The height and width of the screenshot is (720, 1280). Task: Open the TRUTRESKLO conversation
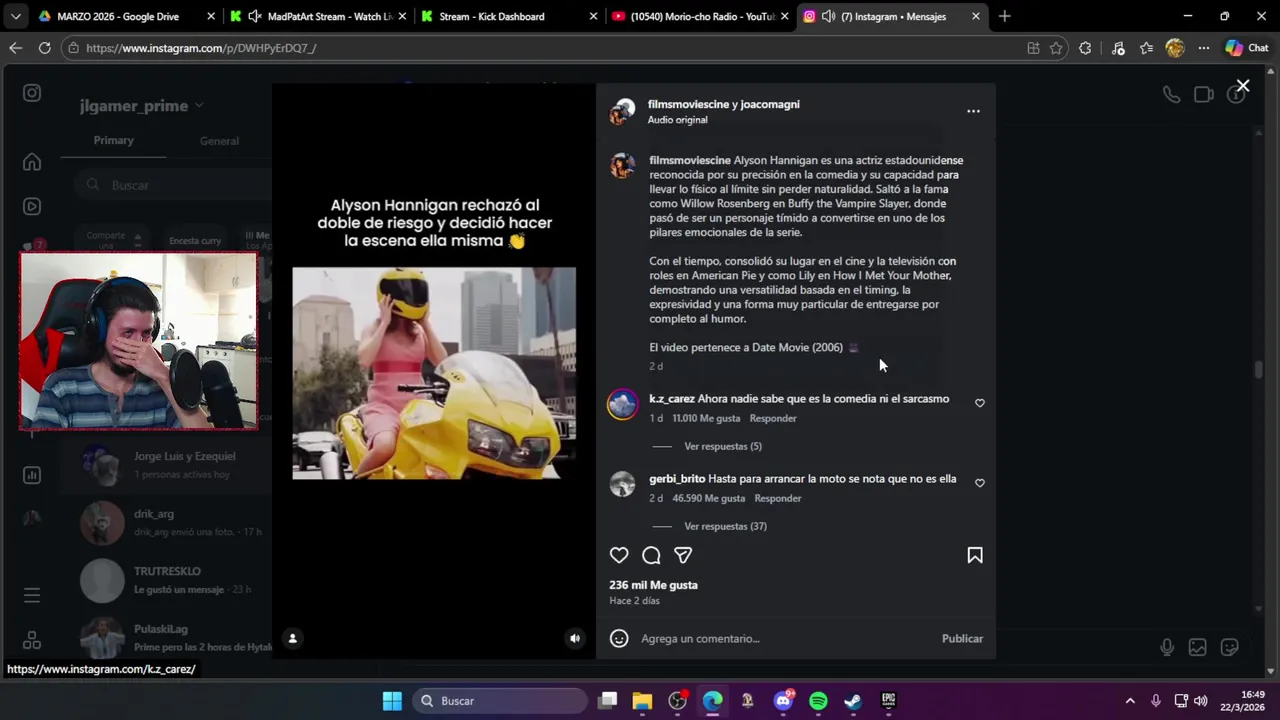coord(167,581)
